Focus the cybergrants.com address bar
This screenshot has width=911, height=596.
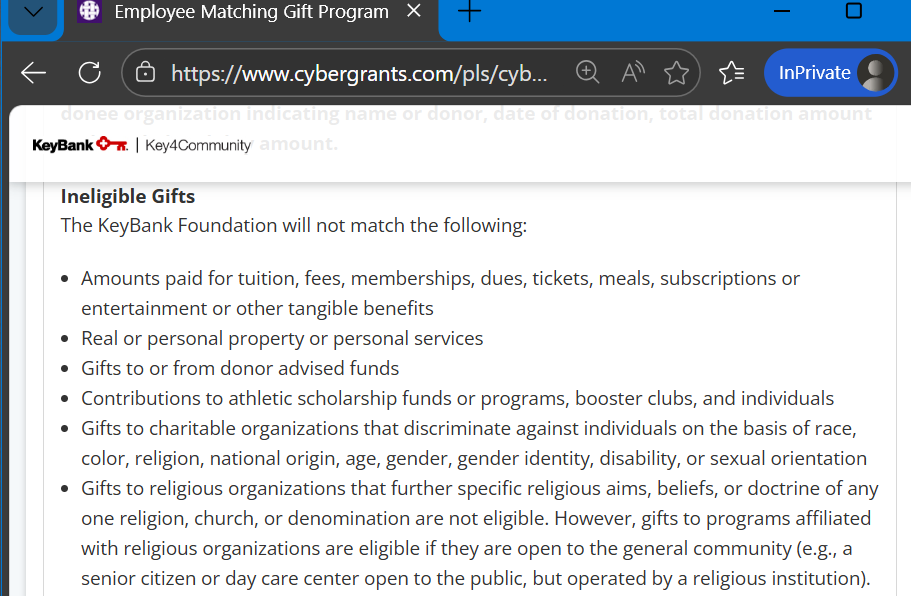pyautogui.click(x=359, y=73)
